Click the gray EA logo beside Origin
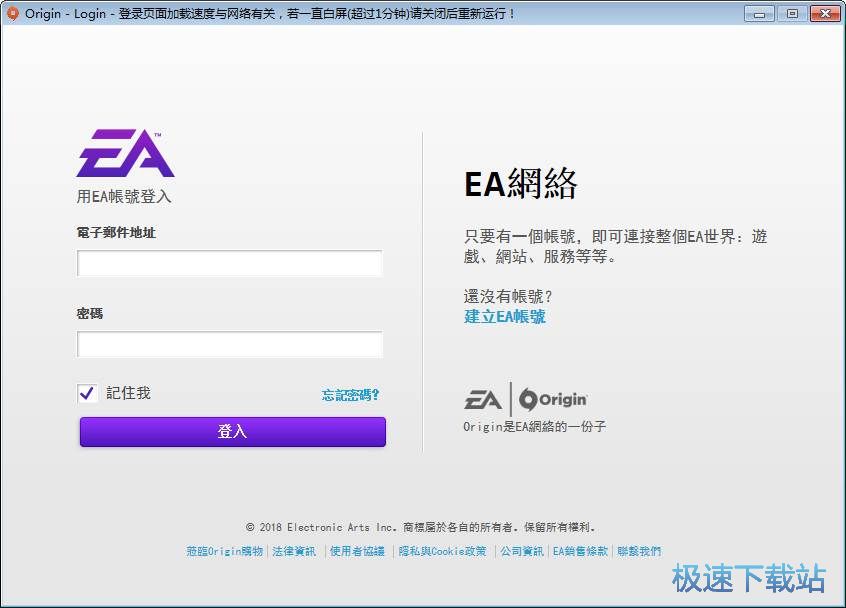The image size is (846, 608). (483, 399)
